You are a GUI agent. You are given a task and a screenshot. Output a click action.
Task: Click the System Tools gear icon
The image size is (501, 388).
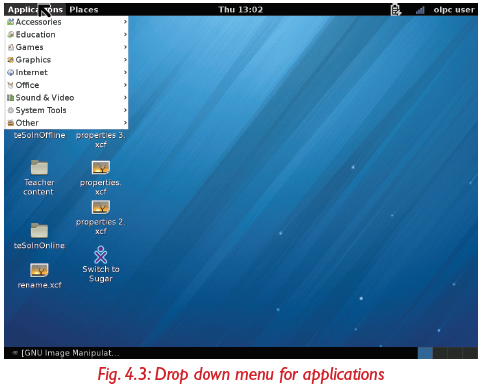pyautogui.click(x=11, y=110)
